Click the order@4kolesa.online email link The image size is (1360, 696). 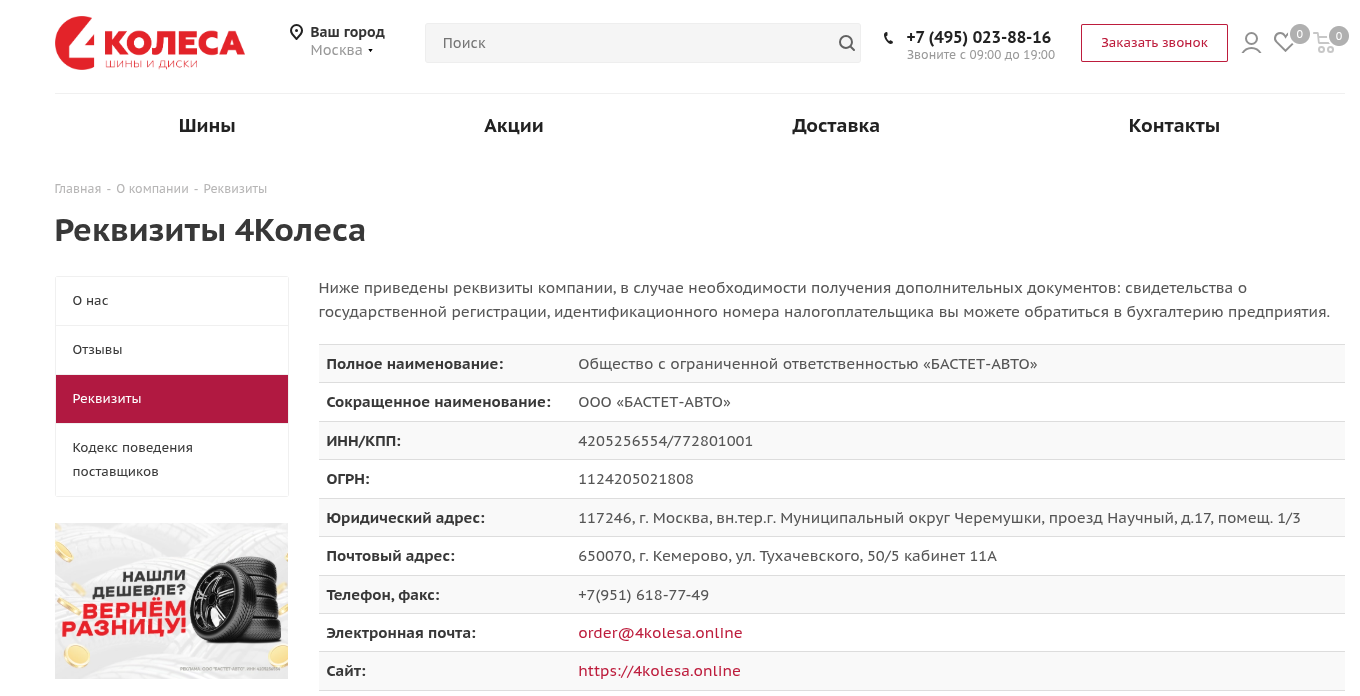(660, 633)
